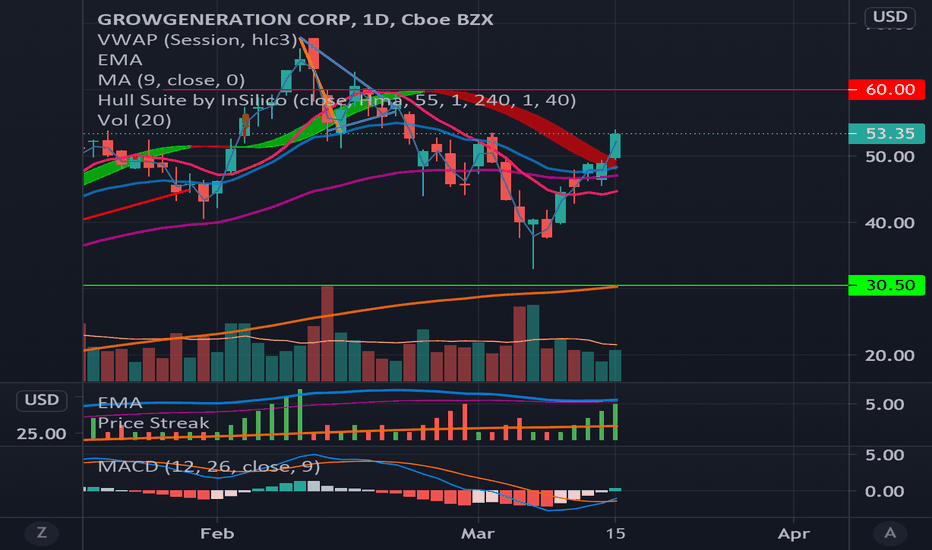Viewport: 932px width, 550px height.
Task: Select the 60.00 red price label
Action: [886, 90]
